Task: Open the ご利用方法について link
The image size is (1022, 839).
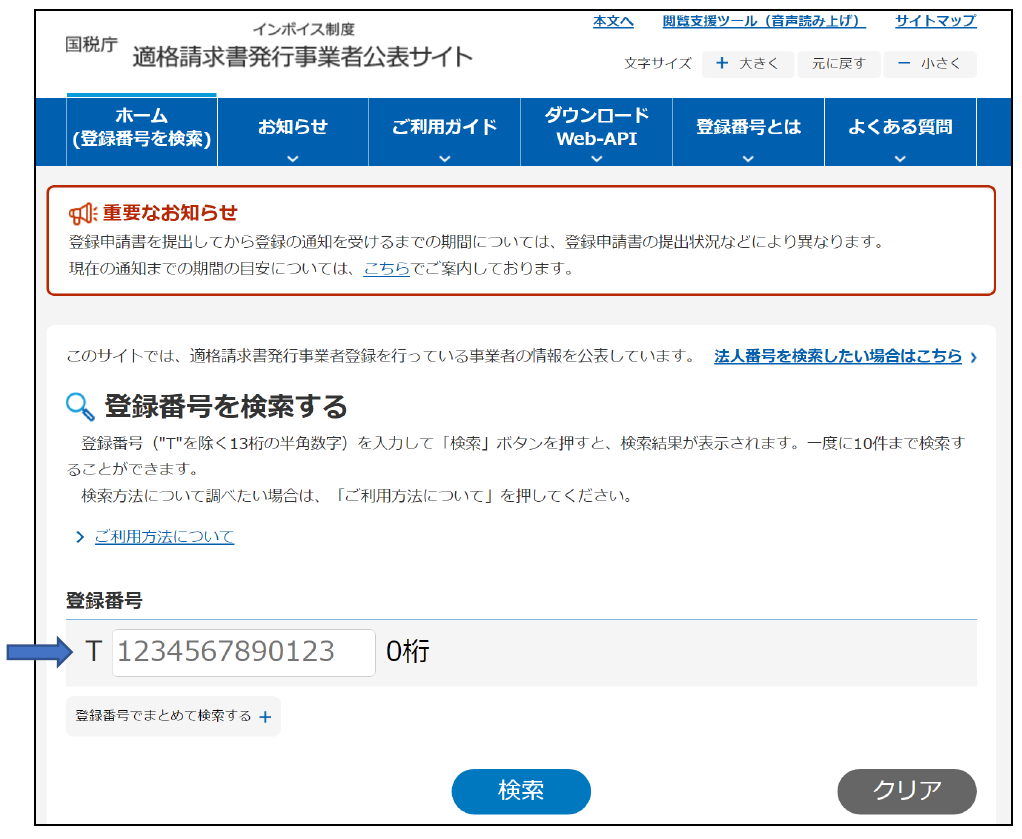Action: point(164,537)
